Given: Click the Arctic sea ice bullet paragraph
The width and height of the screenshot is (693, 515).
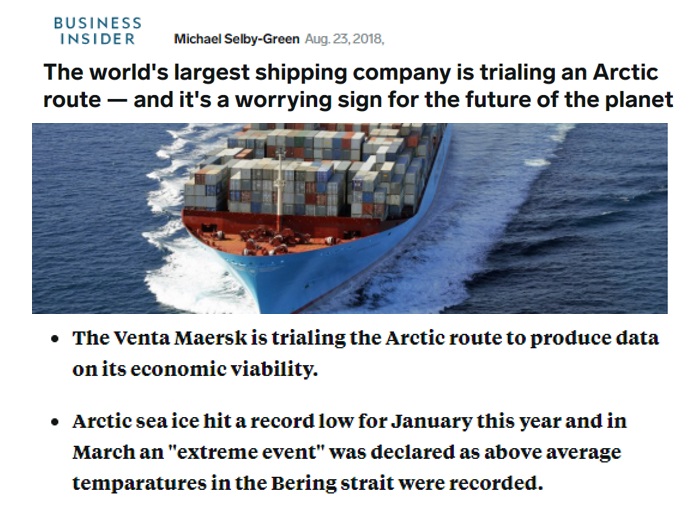Looking at the screenshot, I should (x=349, y=452).
